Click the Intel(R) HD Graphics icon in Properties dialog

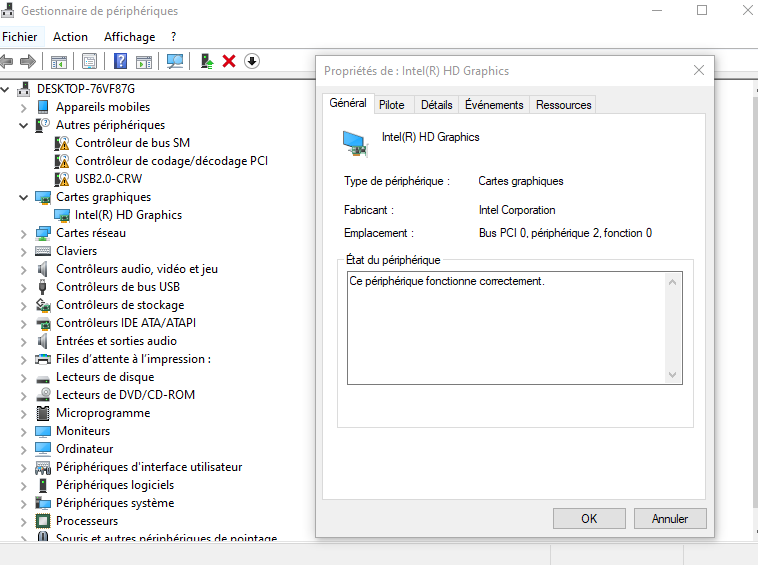[356, 144]
